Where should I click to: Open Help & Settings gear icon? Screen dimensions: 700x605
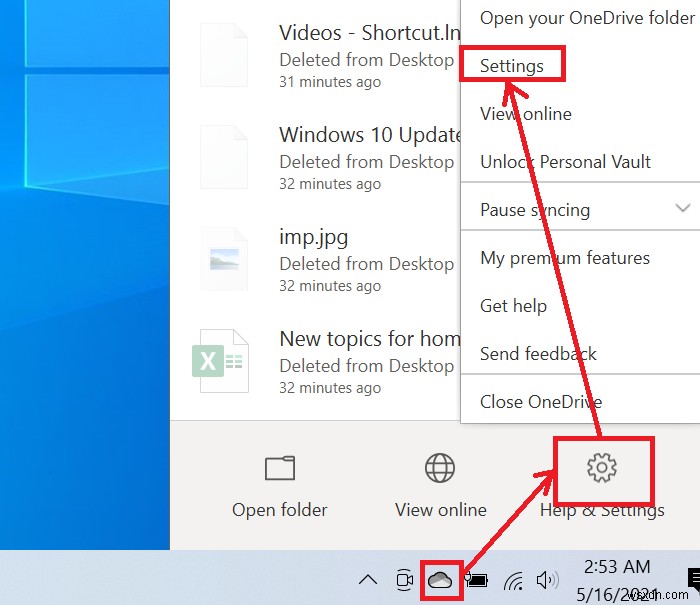click(602, 467)
